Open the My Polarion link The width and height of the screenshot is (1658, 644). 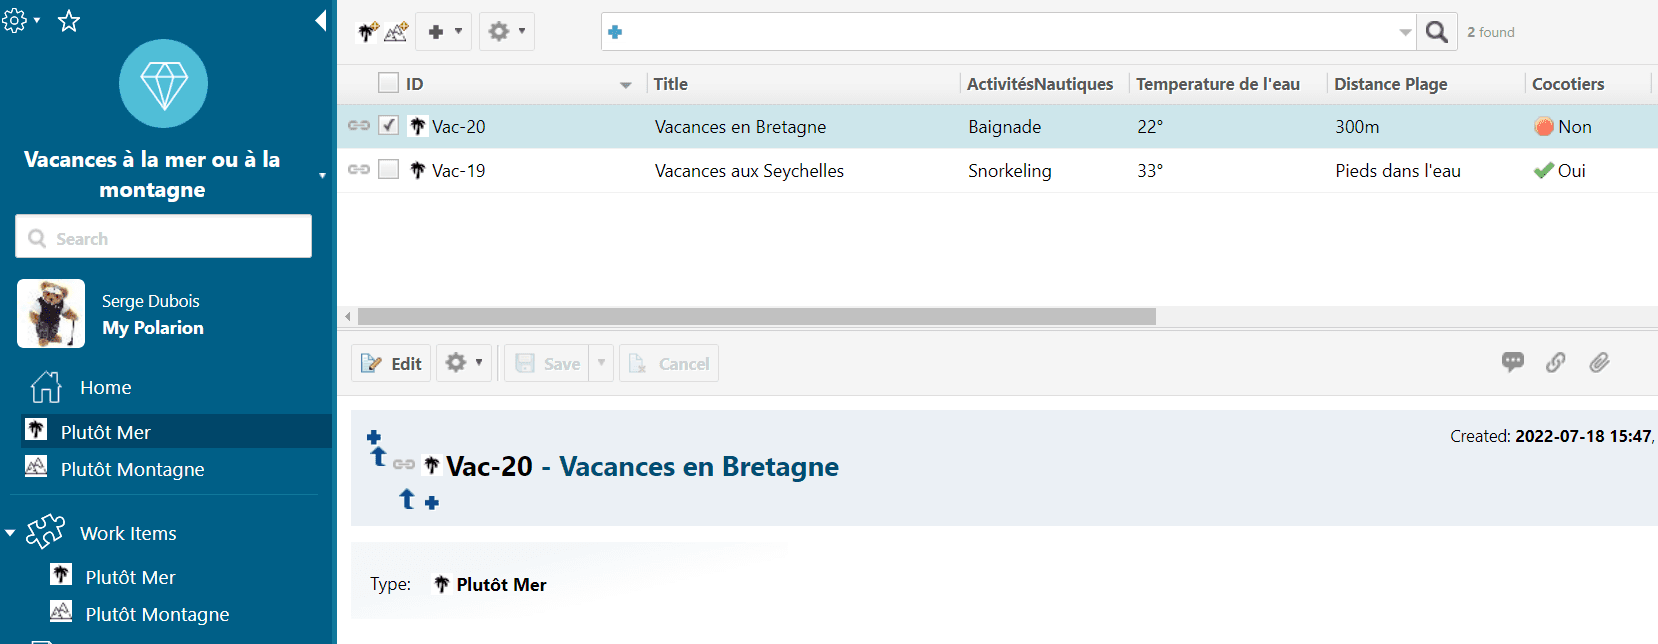(152, 328)
